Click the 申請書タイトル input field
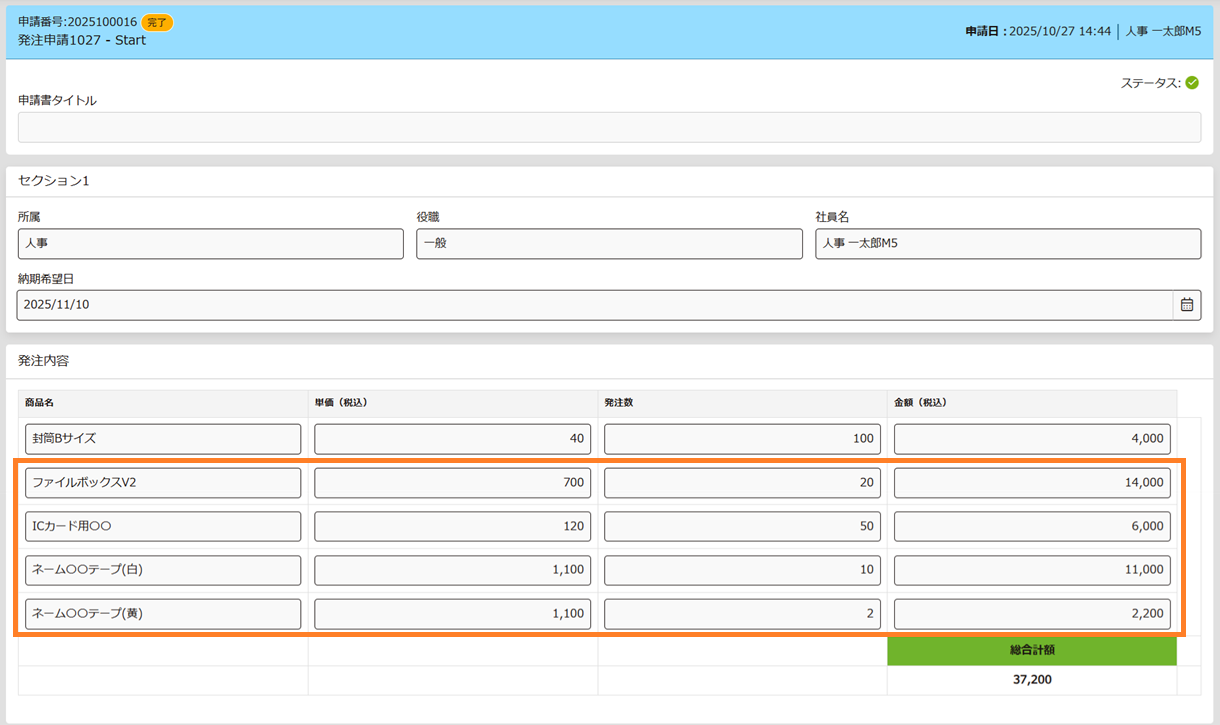The height and width of the screenshot is (725, 1220). tap(609, 127)
